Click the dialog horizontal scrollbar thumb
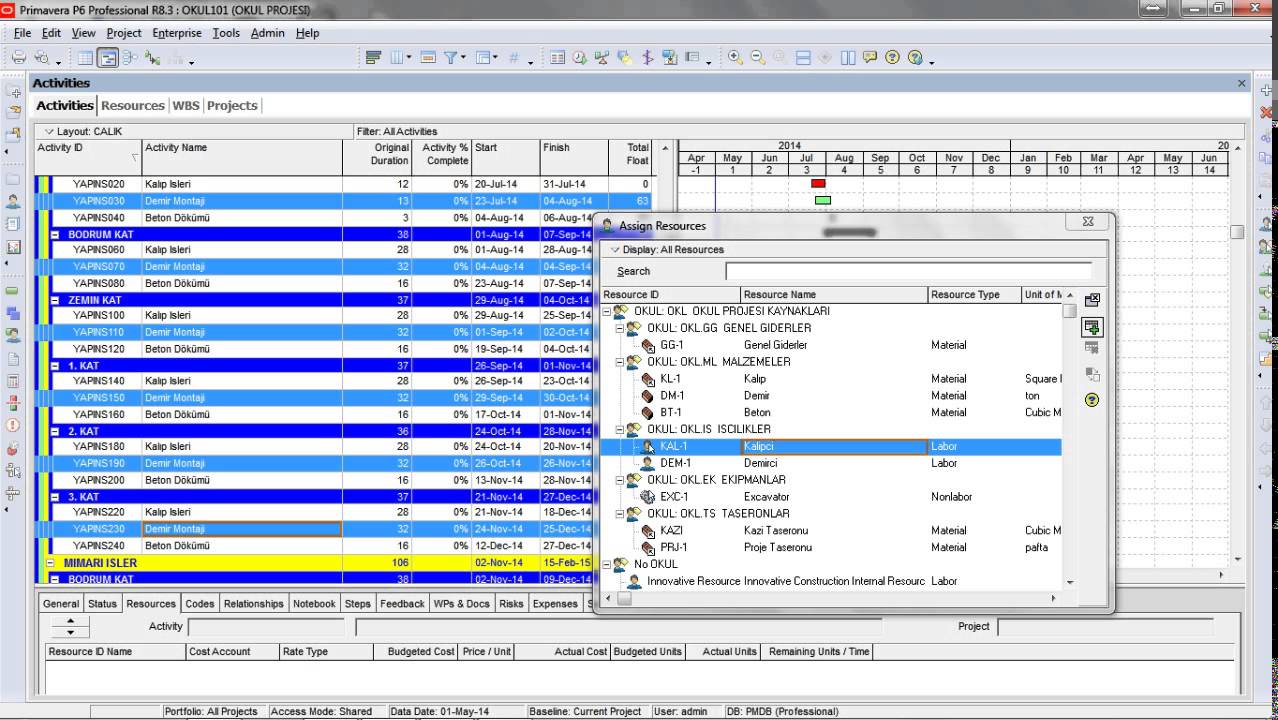Image resolution: width=1278 pixels, height=720 pixels. [x=624, y=598]
